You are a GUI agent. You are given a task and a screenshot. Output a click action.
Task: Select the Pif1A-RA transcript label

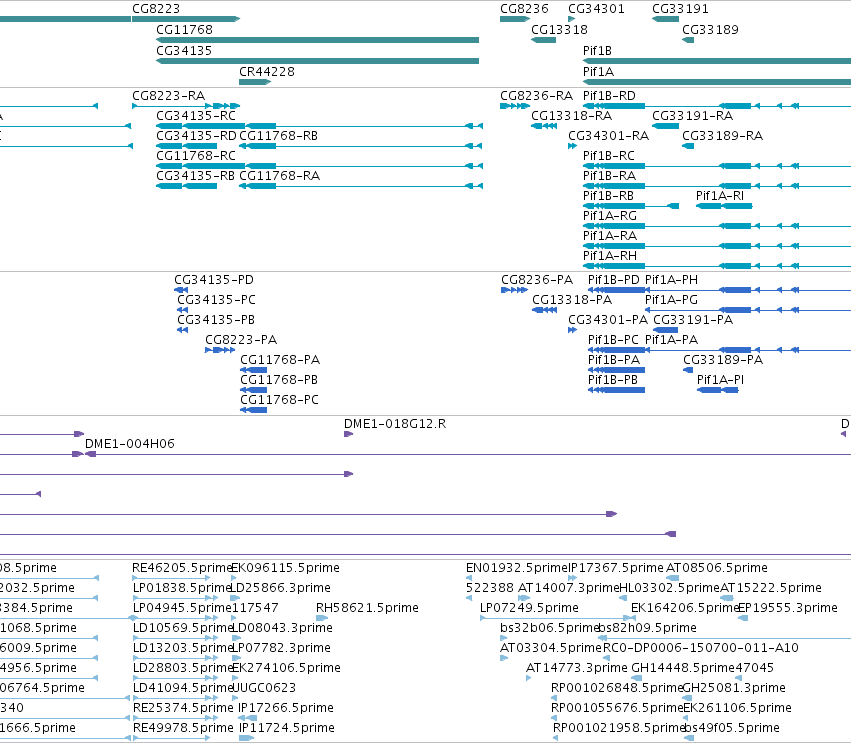click(x=609, y=236)
